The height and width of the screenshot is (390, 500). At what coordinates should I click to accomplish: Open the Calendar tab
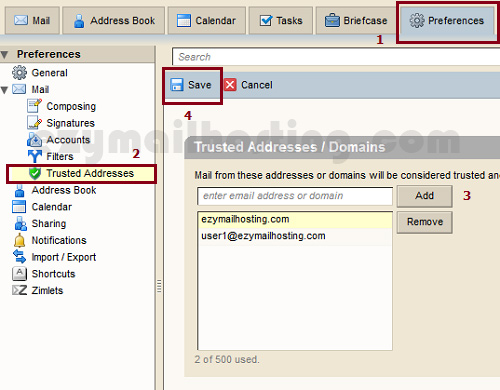pyautogui.click(x=207, y=20)
